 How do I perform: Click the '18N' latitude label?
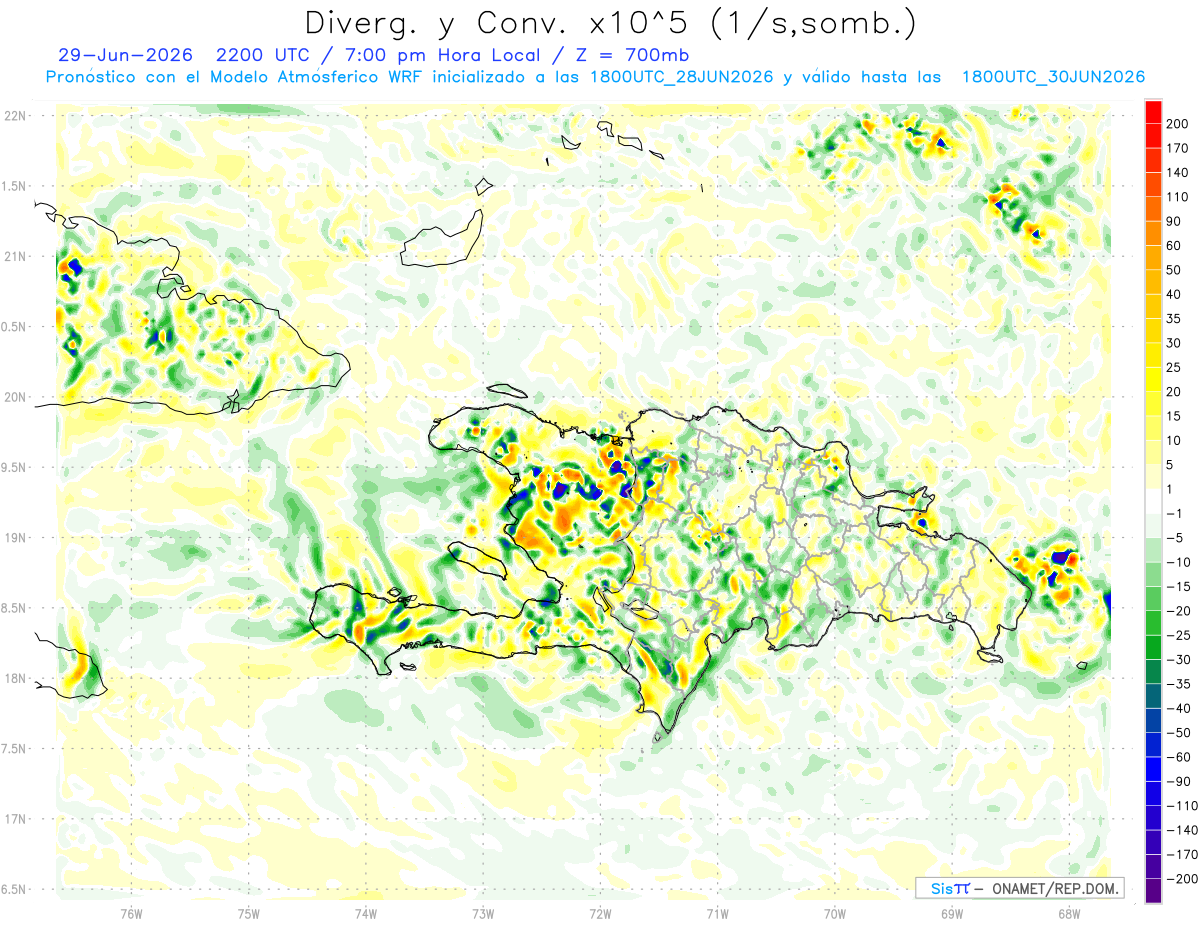pos(14,679)
